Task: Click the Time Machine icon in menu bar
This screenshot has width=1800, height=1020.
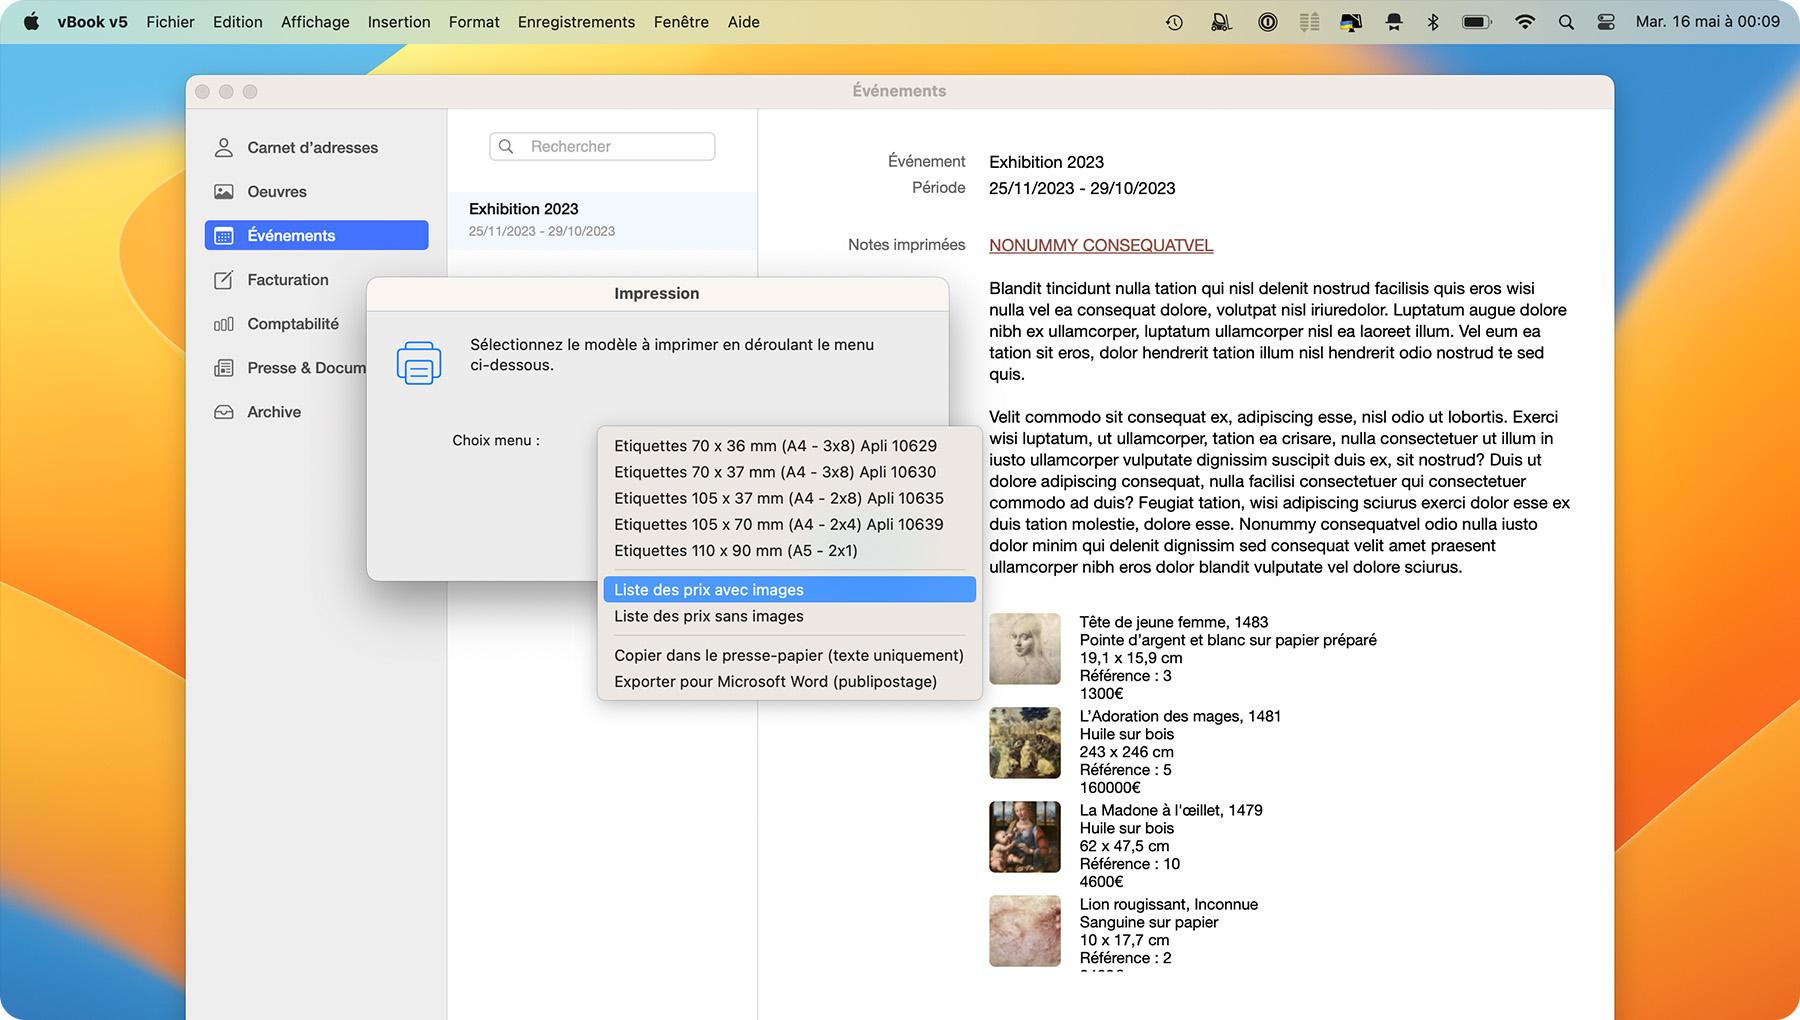Action: tap(1174, 22)
